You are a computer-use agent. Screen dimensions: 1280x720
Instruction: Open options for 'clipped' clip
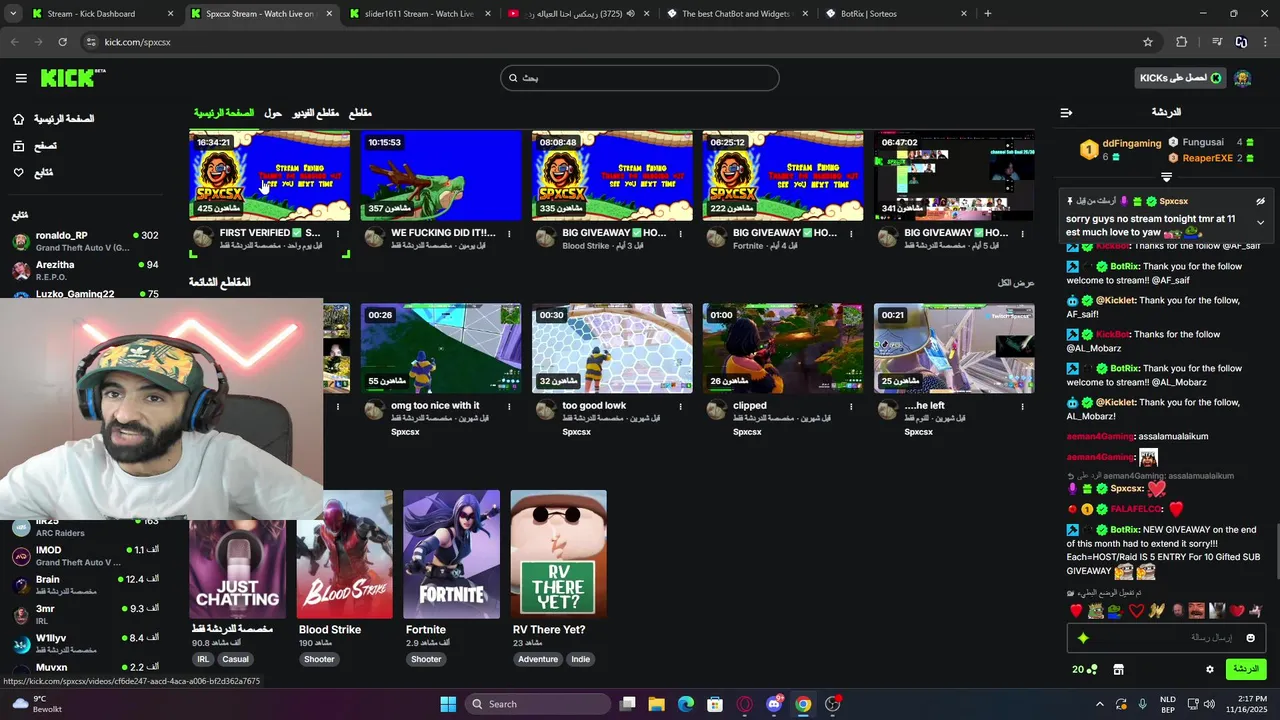pos(851,407)
